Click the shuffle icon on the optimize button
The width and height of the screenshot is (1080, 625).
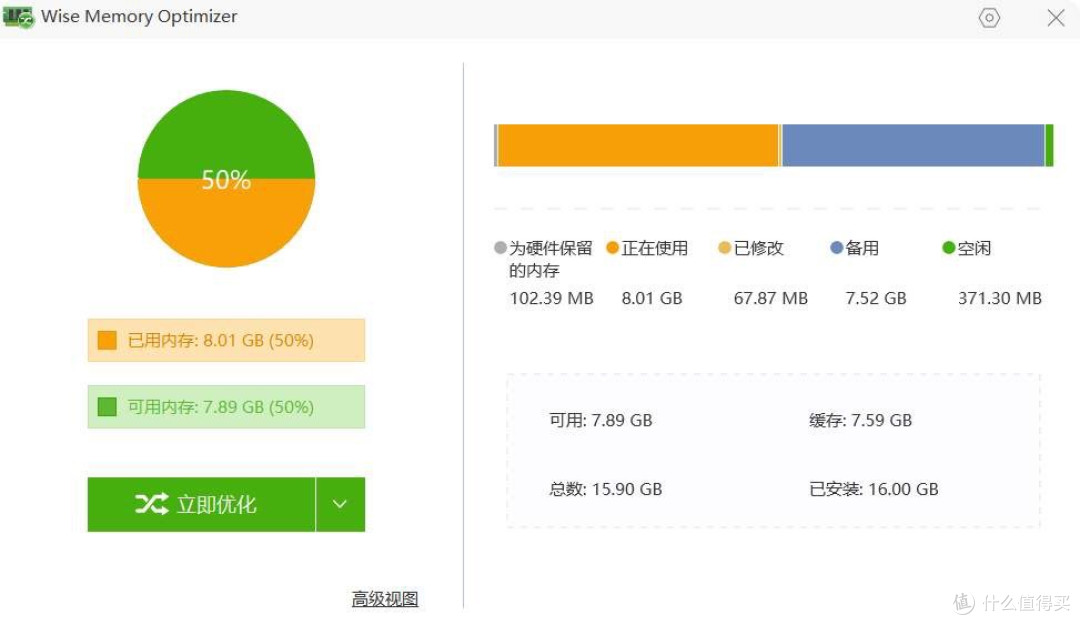[152, 504]
